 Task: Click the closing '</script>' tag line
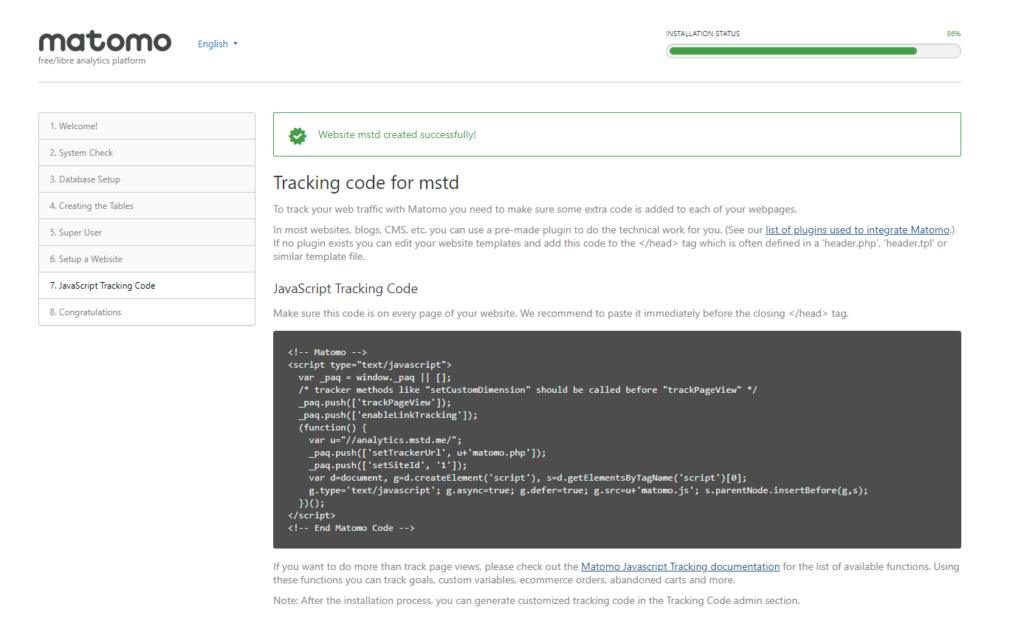(312, 515)
